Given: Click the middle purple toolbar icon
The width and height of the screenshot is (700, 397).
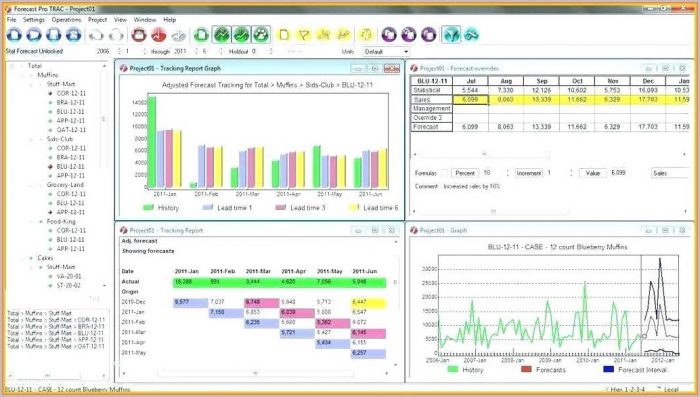Looking at the screenshot, I should pos(408,34).
